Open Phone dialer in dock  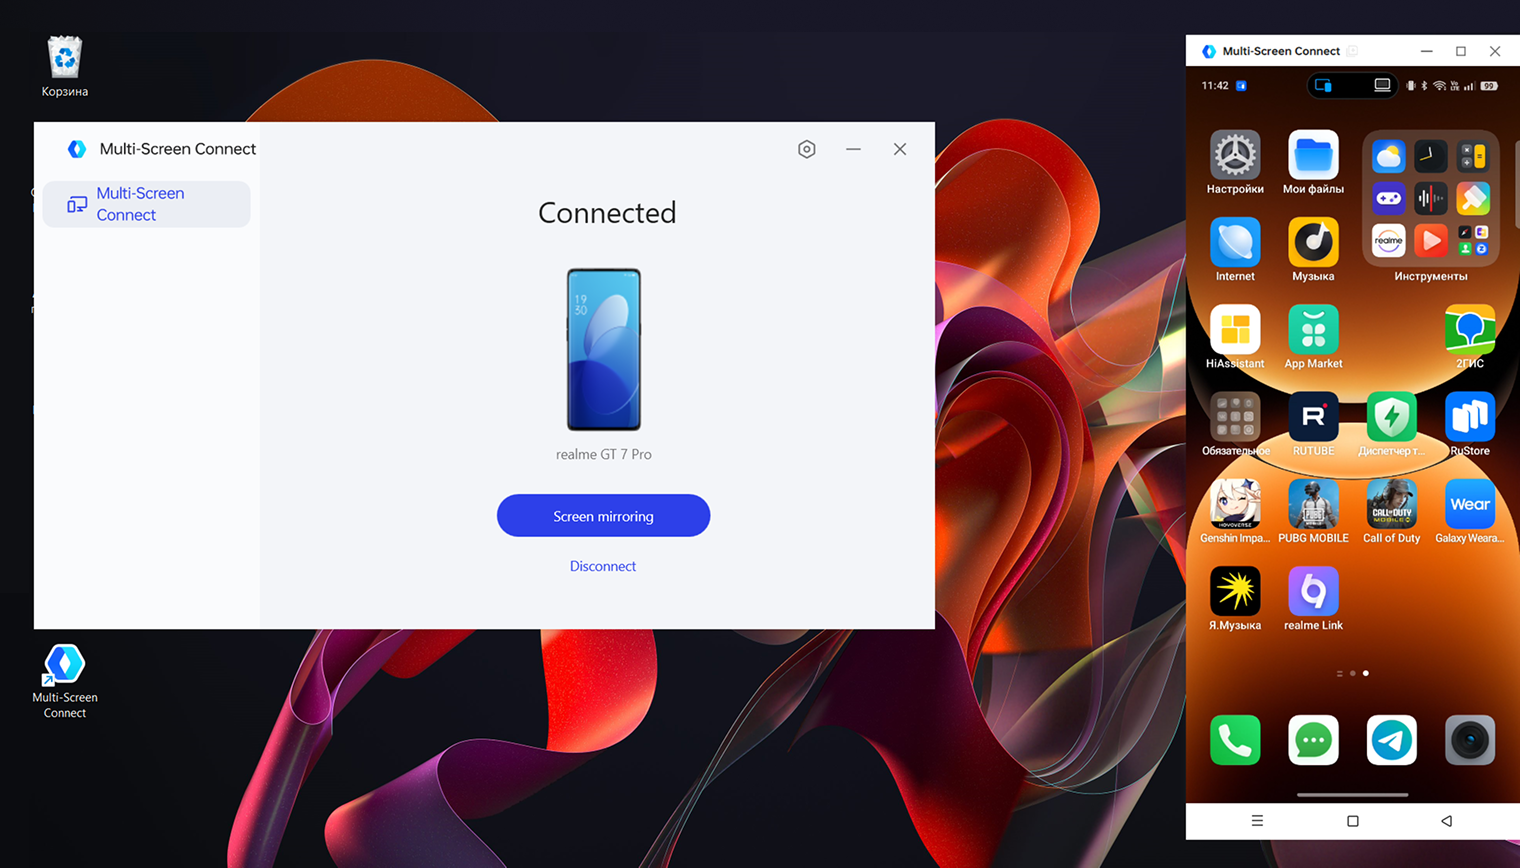point(1235,740)
